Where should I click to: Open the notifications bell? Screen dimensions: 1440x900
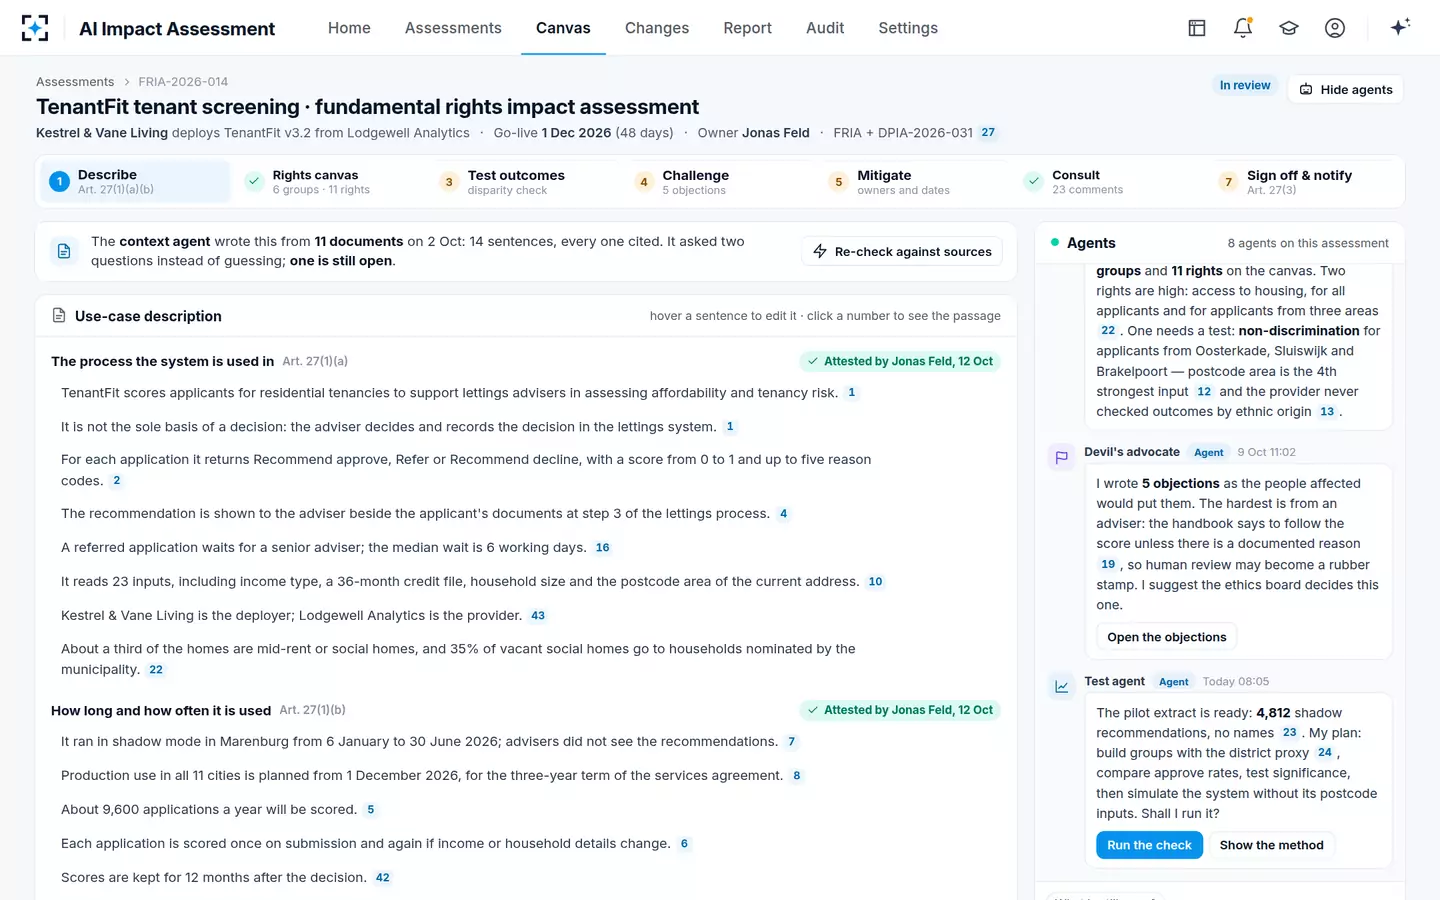tap(1243, 28)
